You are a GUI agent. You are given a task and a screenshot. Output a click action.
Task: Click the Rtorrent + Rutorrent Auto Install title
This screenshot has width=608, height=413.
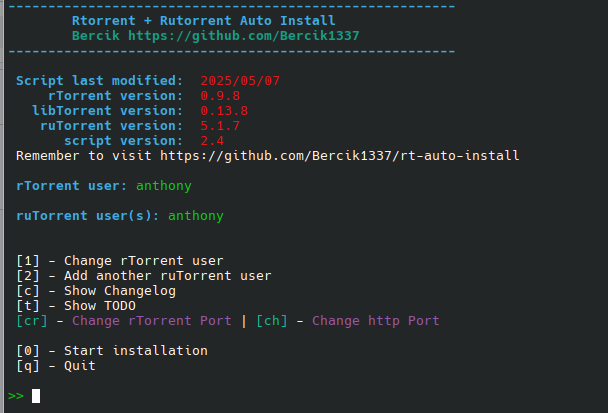(x=204, y=20)
